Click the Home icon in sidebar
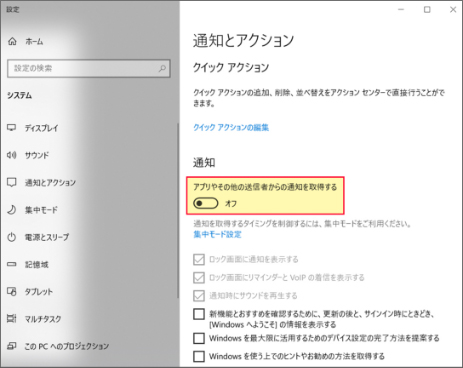 point(12,41)
